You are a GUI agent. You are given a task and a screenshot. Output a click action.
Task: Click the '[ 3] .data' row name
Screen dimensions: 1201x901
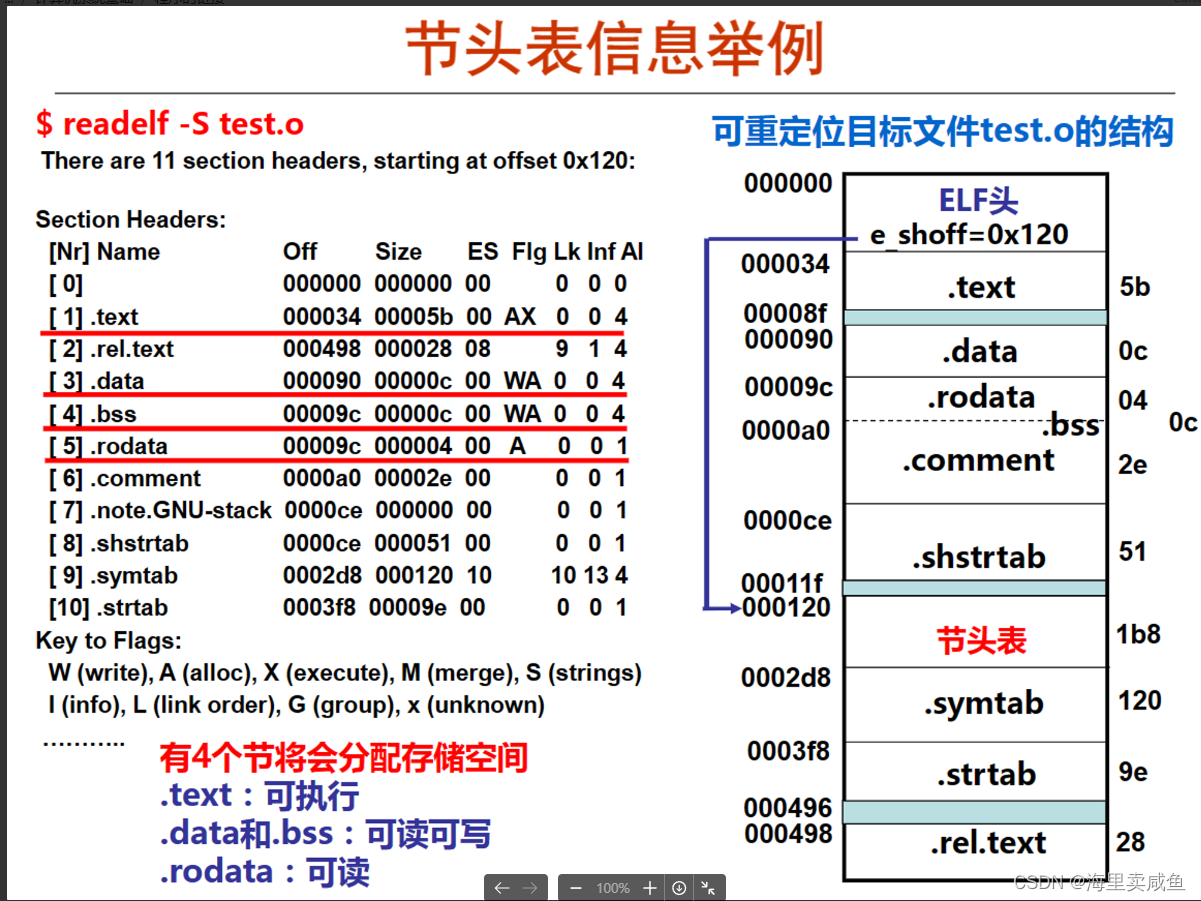click(x=96, y=381)
